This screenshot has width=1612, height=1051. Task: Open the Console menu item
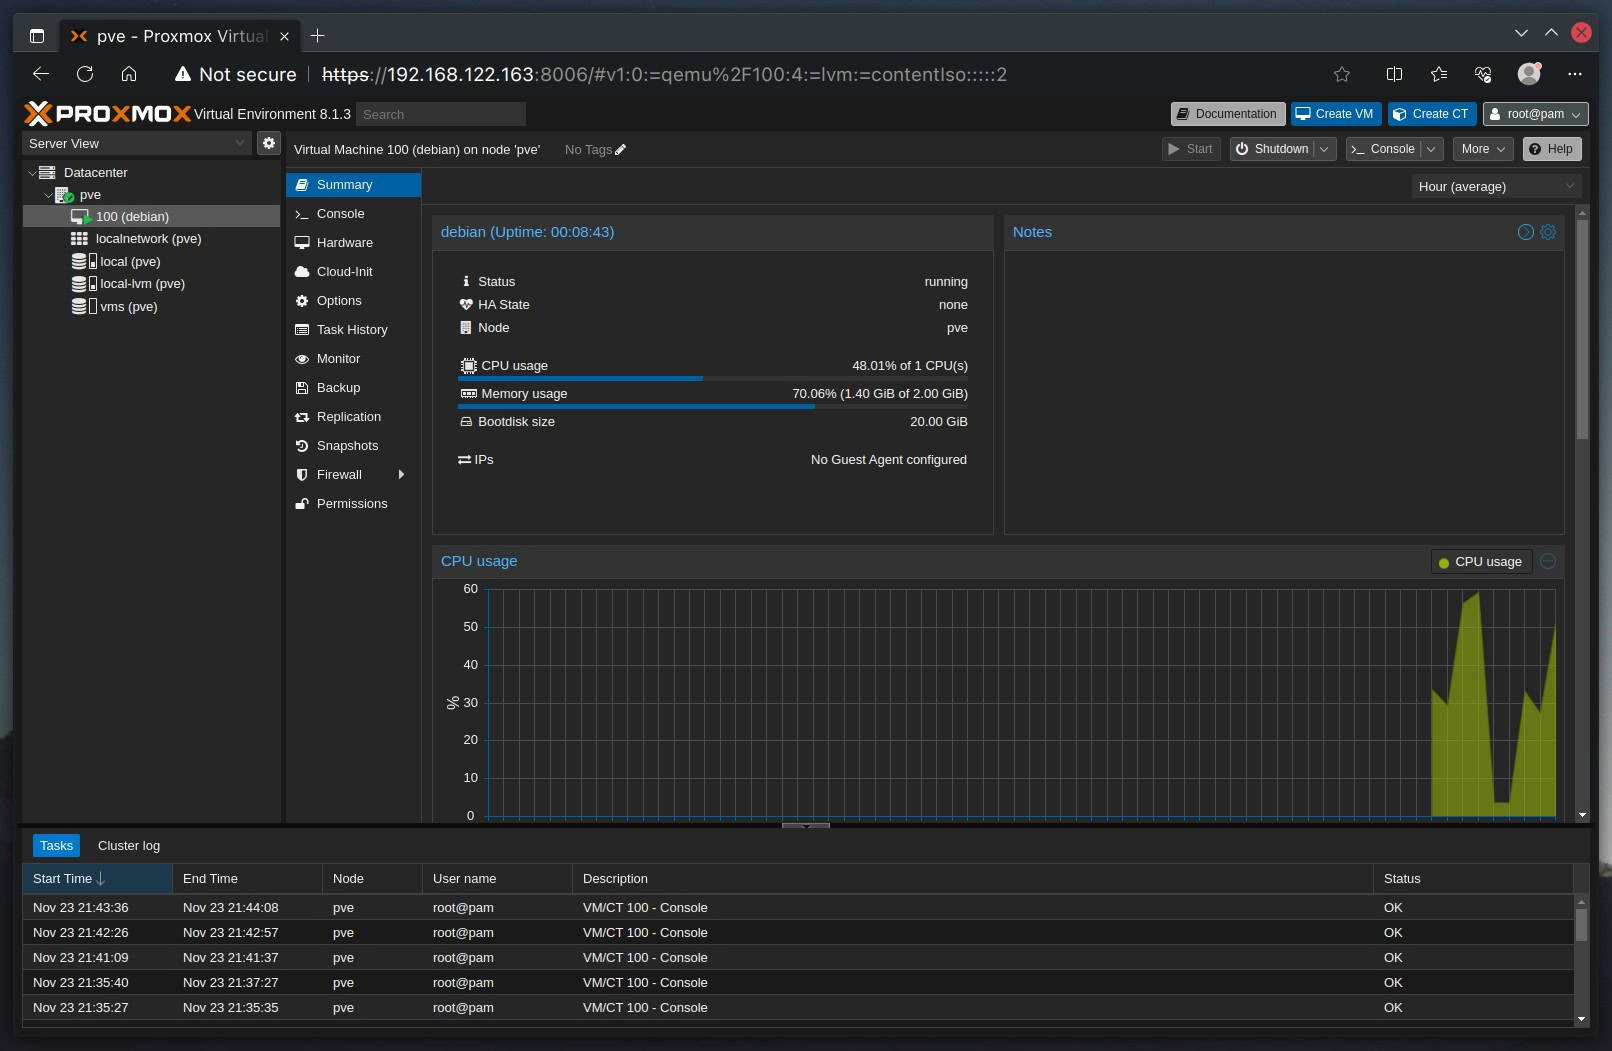[353, 214]
